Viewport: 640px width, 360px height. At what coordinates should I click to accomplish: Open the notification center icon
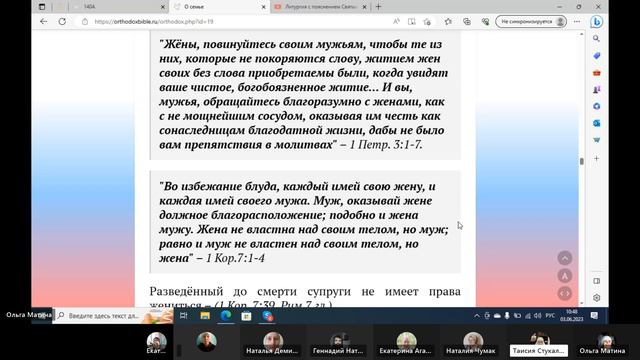point(594,316)
